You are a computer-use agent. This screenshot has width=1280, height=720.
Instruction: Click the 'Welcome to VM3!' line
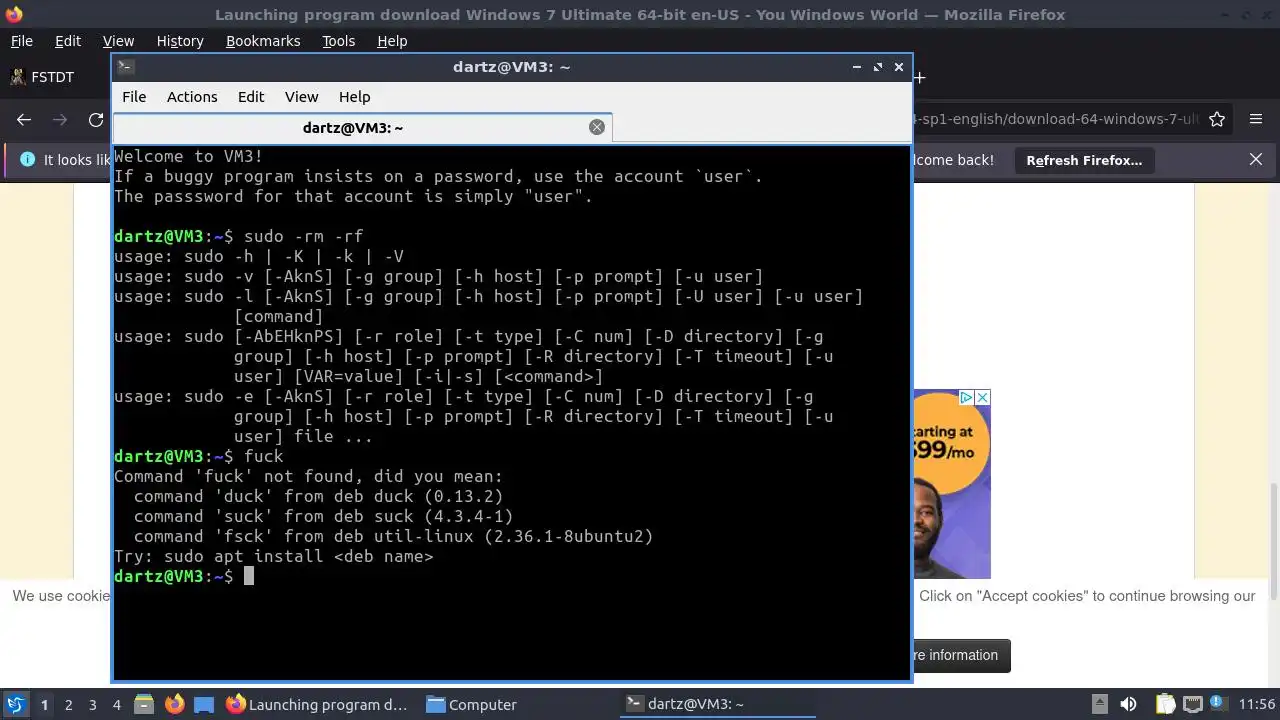tap(189, 156)
